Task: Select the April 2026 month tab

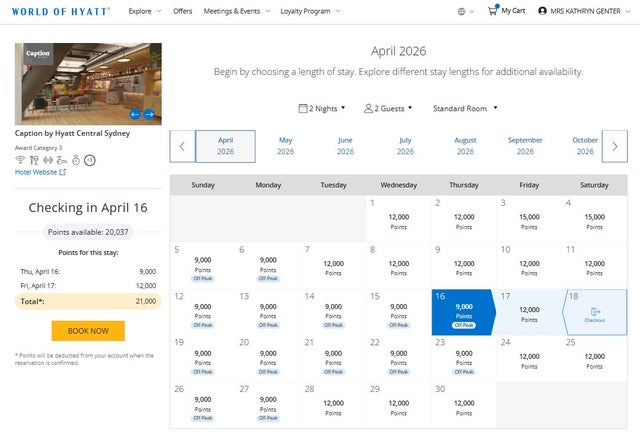Action: (x=225, y=146)
